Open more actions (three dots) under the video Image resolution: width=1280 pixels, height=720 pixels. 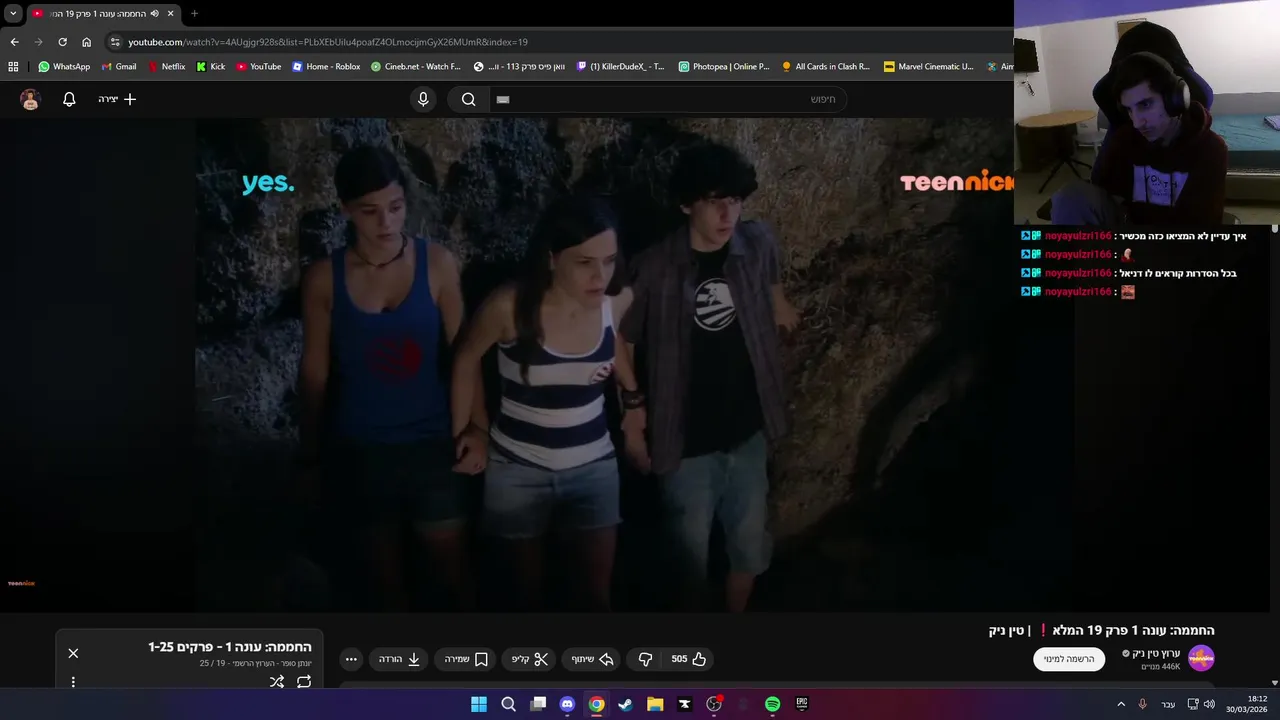point(351,659)
